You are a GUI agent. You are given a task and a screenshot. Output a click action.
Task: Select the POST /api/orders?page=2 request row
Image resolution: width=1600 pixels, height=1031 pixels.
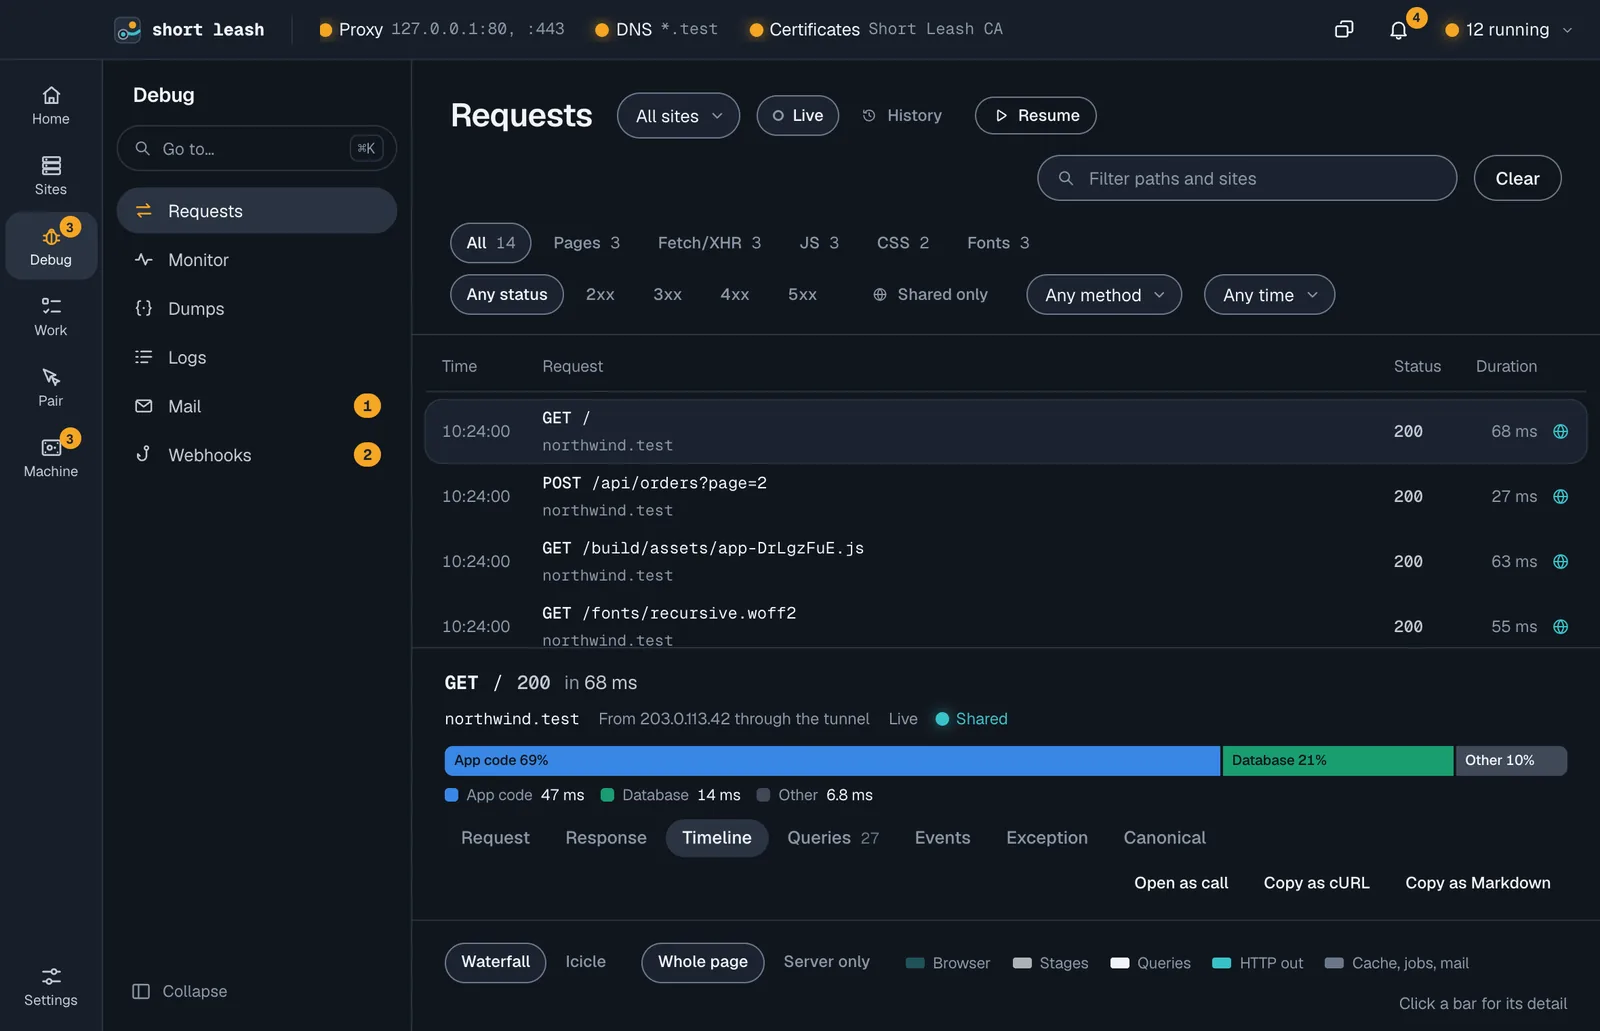1005,496
